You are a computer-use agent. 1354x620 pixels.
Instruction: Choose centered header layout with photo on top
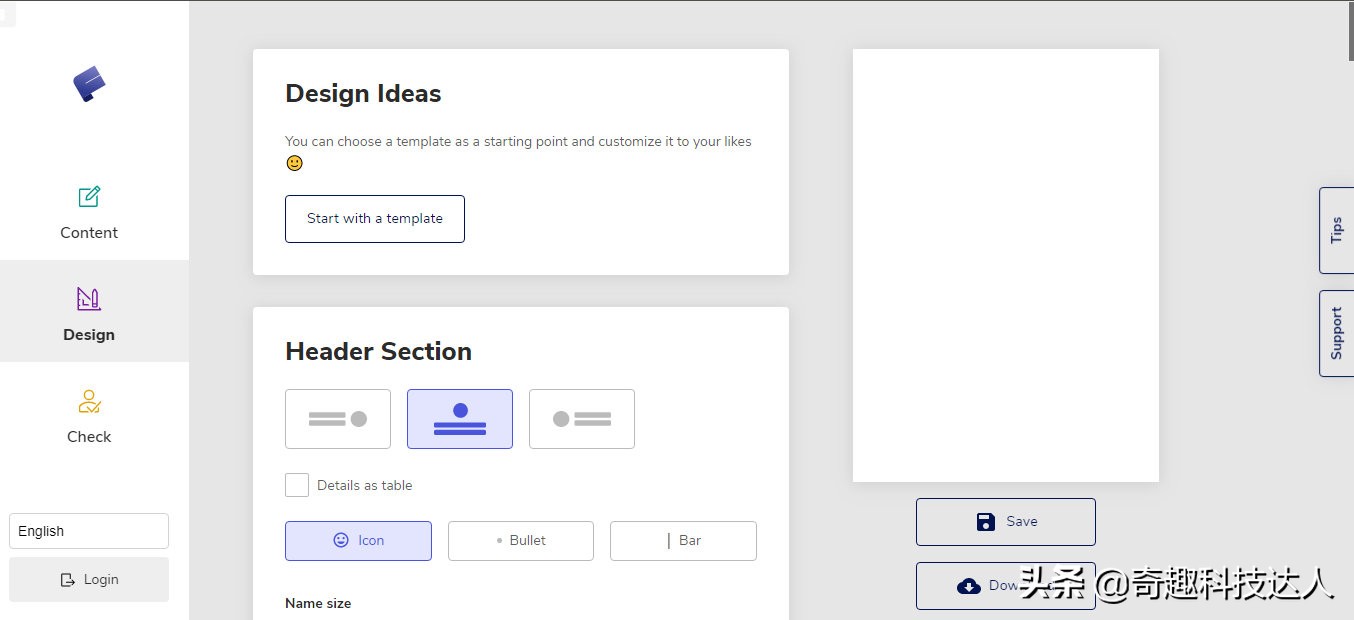pos(460,419)
